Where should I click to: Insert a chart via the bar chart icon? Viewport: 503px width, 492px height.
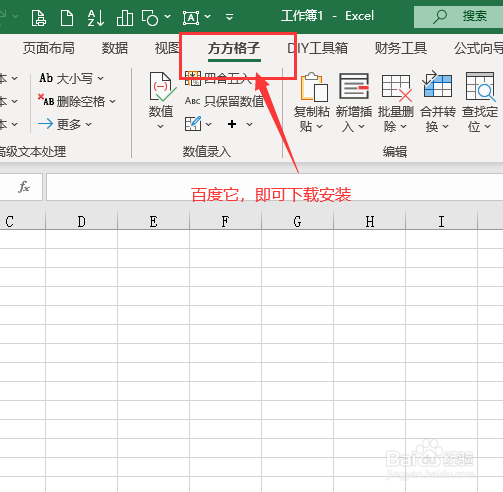(125, 17)
